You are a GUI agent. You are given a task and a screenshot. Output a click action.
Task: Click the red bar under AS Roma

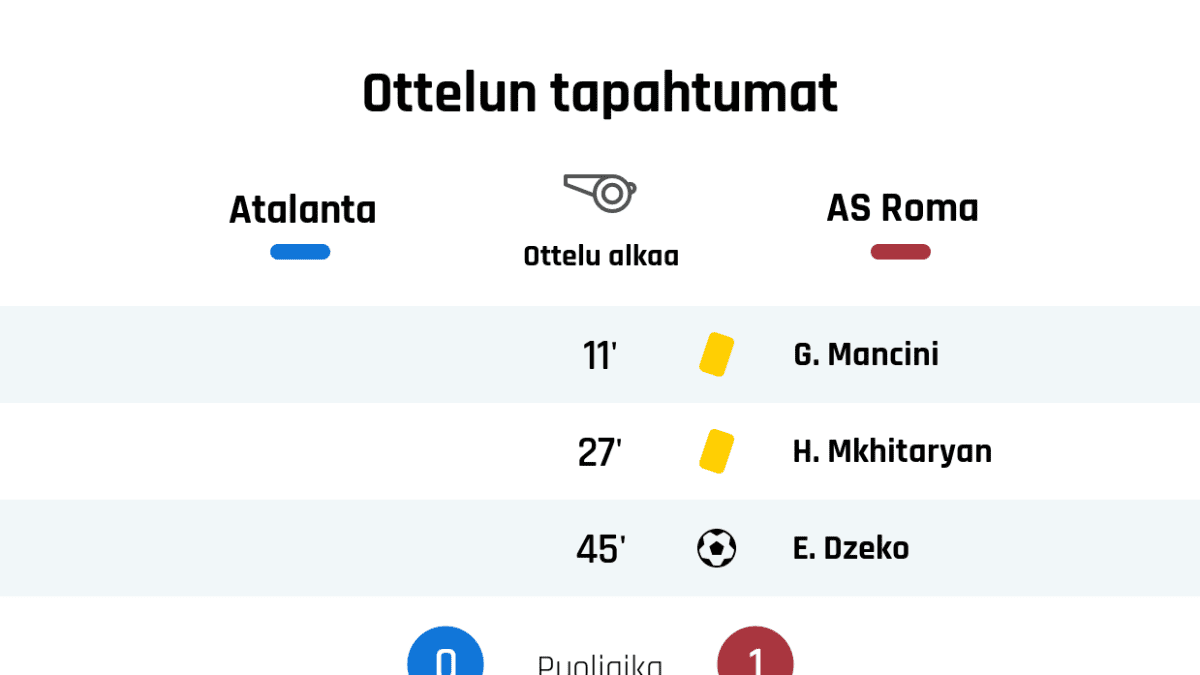[900, 252]
